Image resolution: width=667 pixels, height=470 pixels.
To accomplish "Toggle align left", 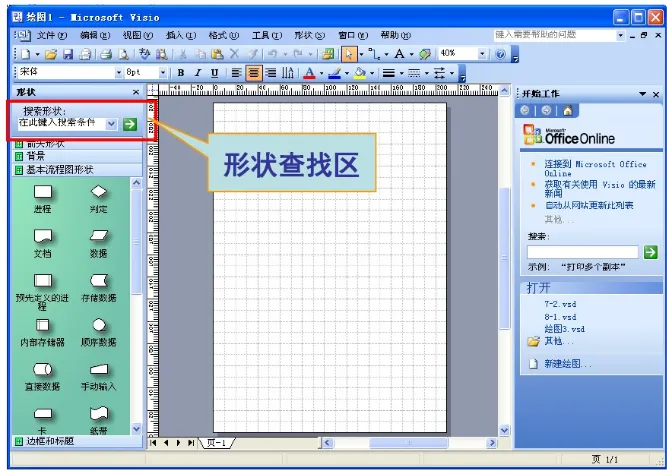I will [x=237, y=73].
